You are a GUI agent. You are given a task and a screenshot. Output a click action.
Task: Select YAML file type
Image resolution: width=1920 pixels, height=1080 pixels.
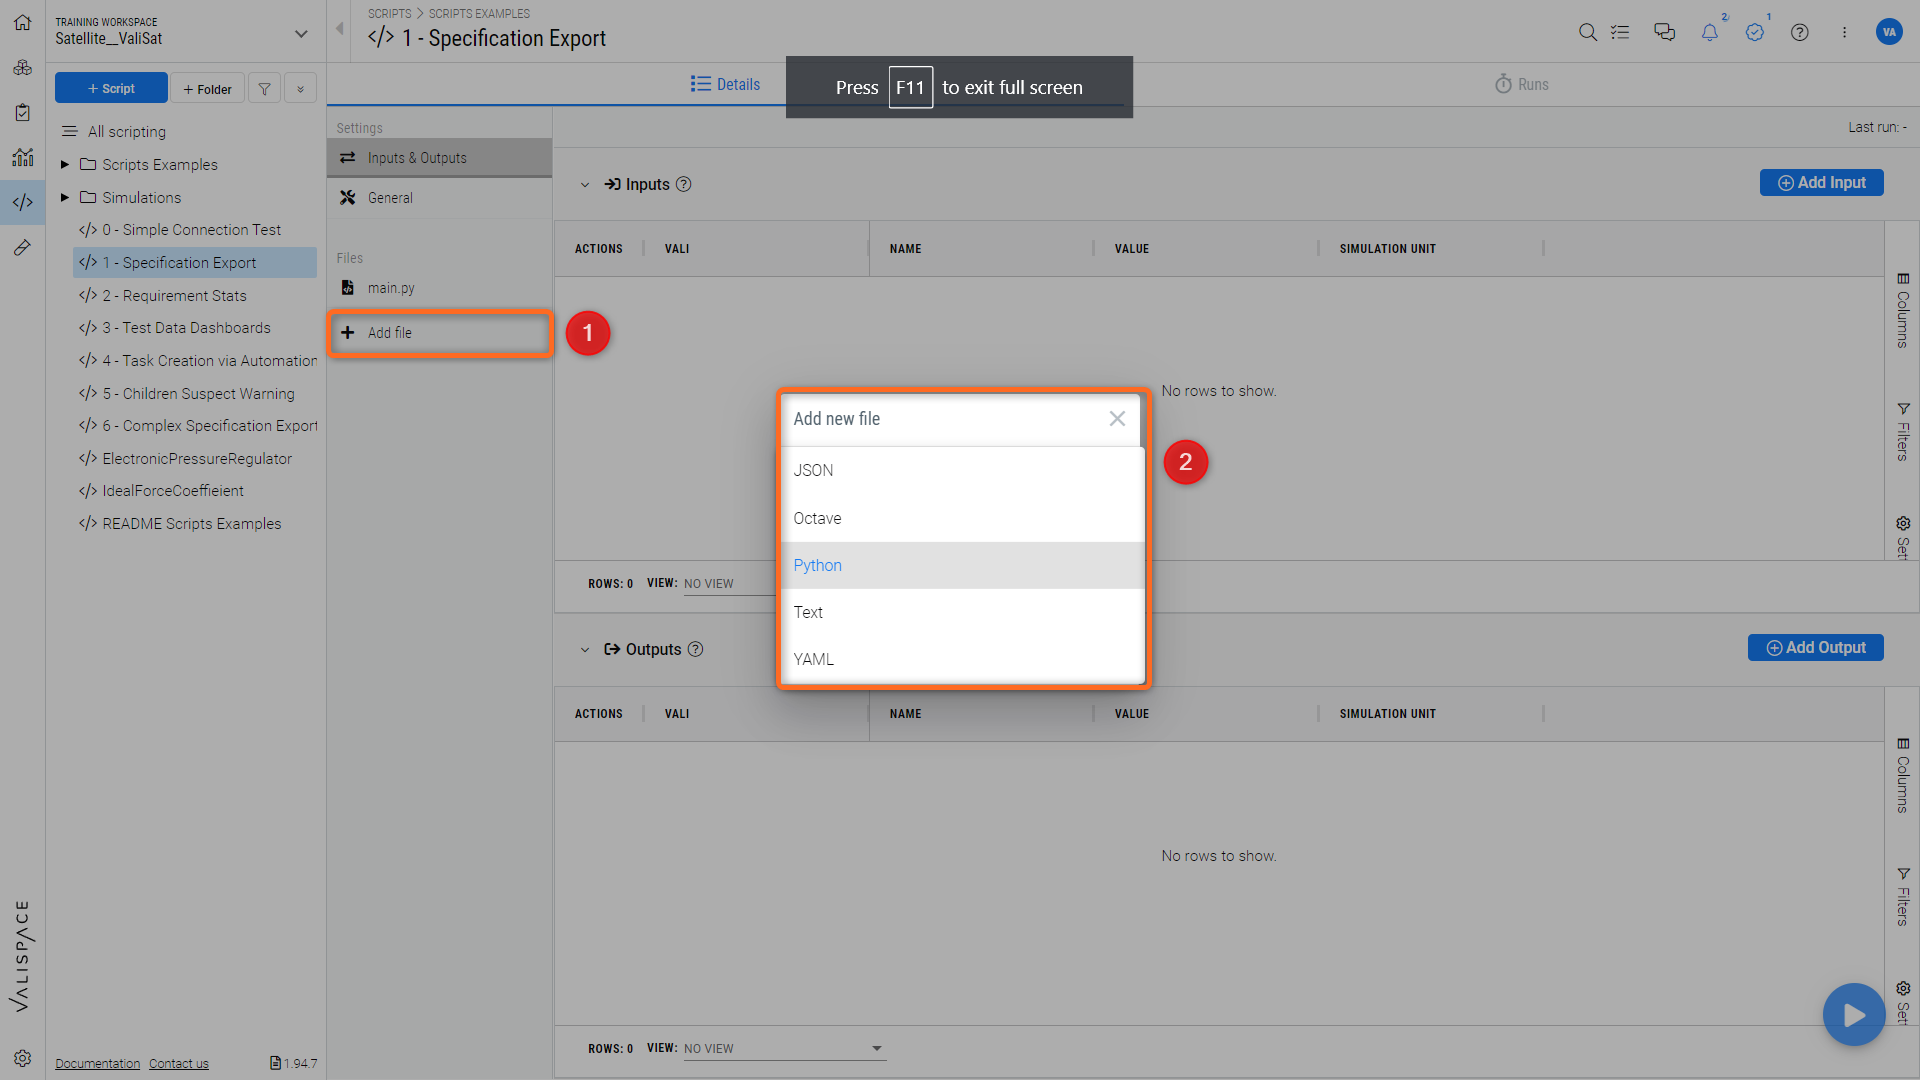tap(963, 659)
